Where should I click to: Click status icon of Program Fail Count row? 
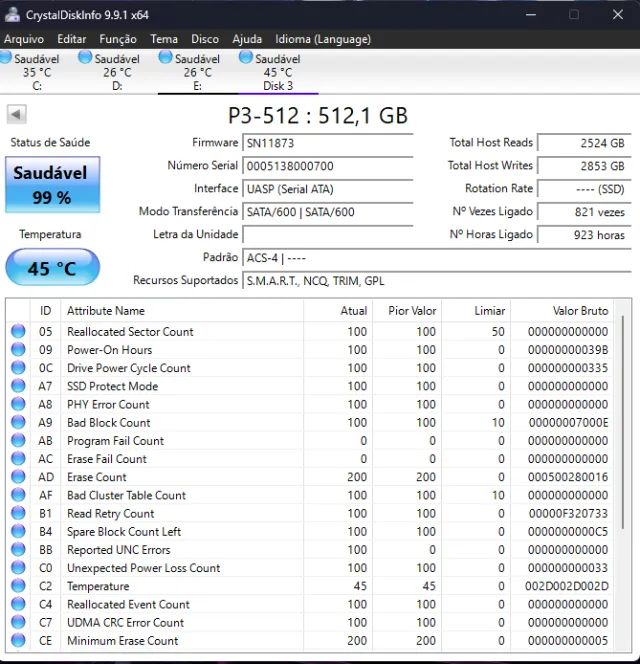pyautogui.click(x=18, y=440)
